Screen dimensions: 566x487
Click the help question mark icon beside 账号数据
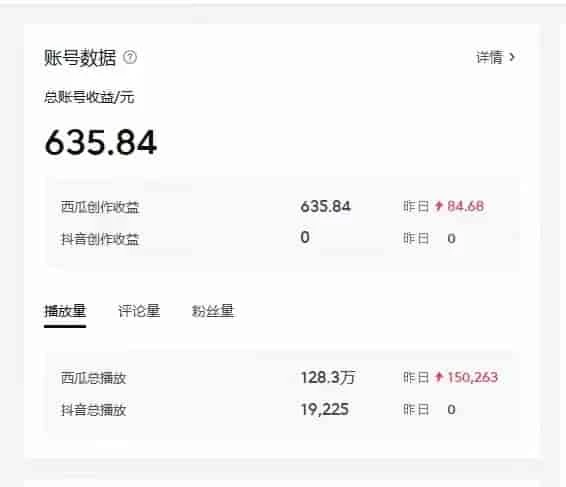click(x=130, y=57)
